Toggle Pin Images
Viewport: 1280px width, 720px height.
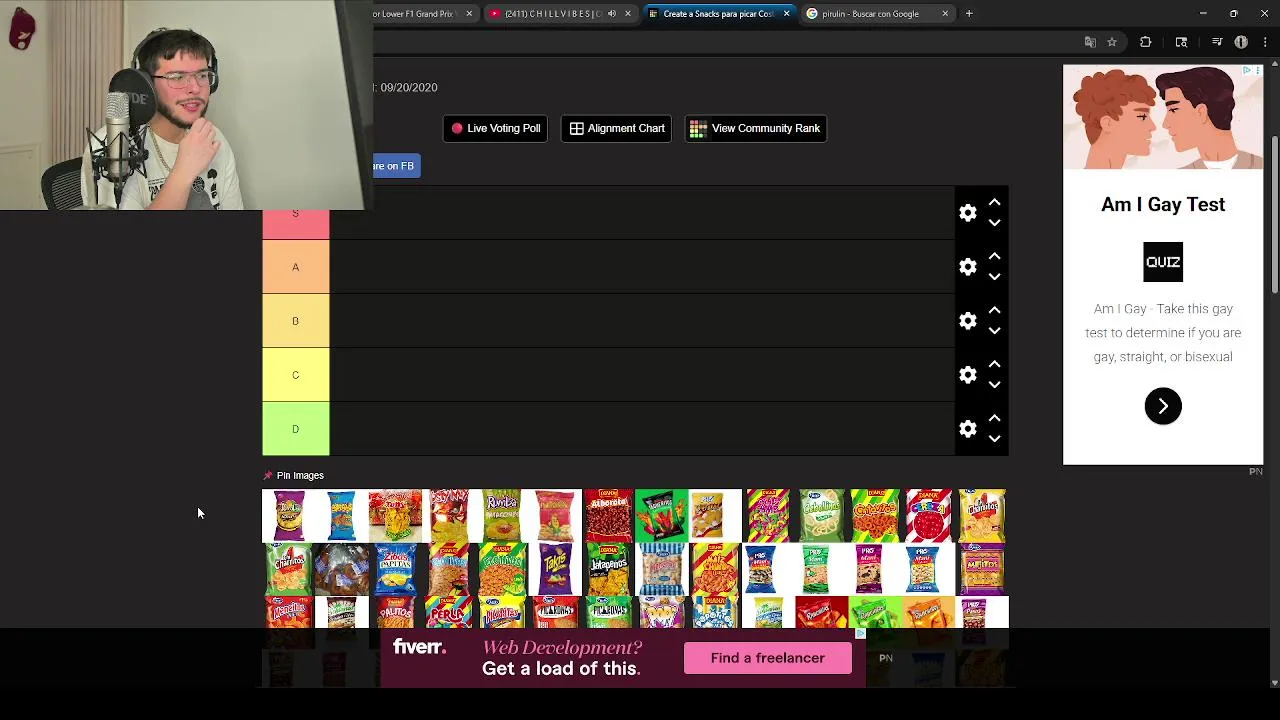(x=293, y=475)
